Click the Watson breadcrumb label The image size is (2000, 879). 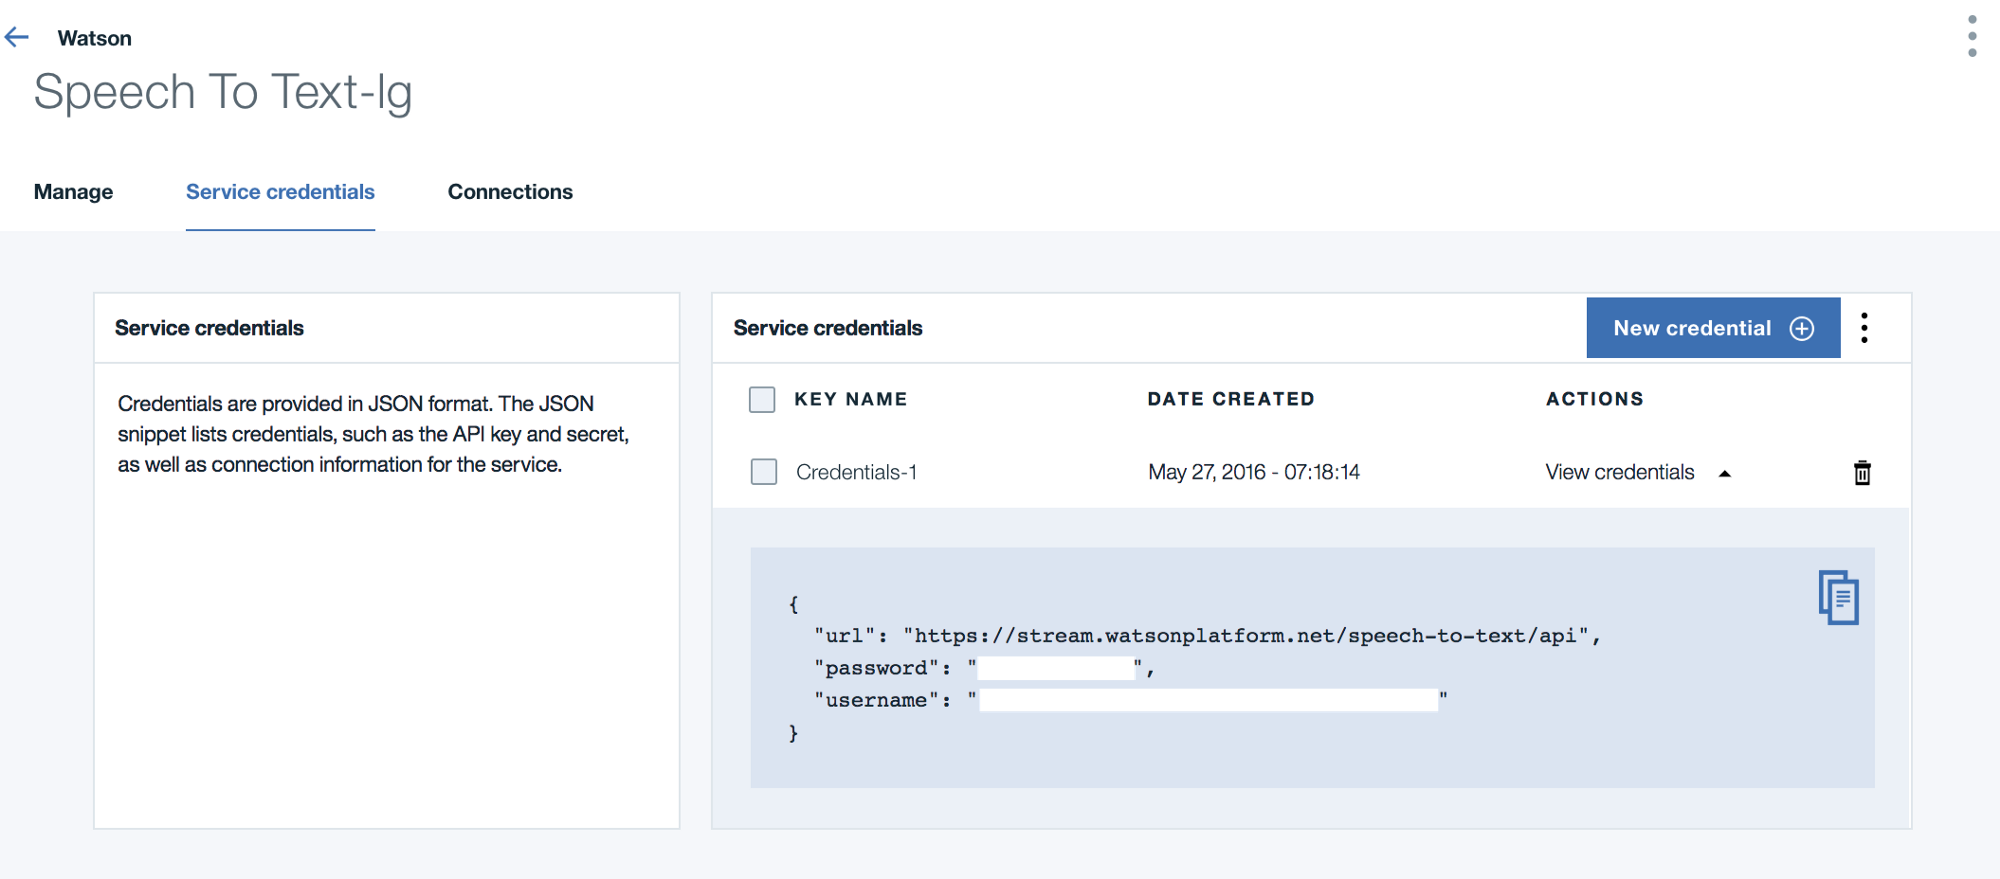coord(95,38)
